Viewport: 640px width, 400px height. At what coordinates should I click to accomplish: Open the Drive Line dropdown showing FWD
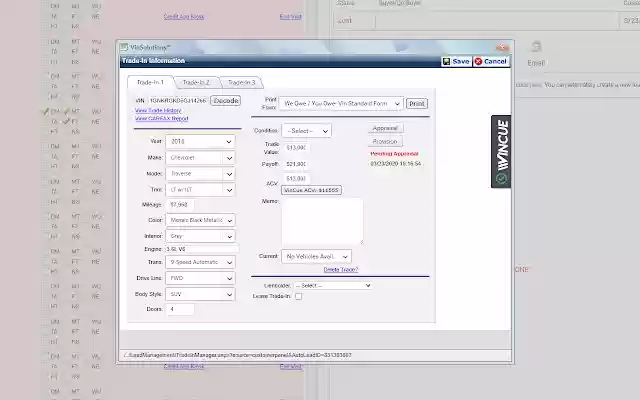[200, 278]
